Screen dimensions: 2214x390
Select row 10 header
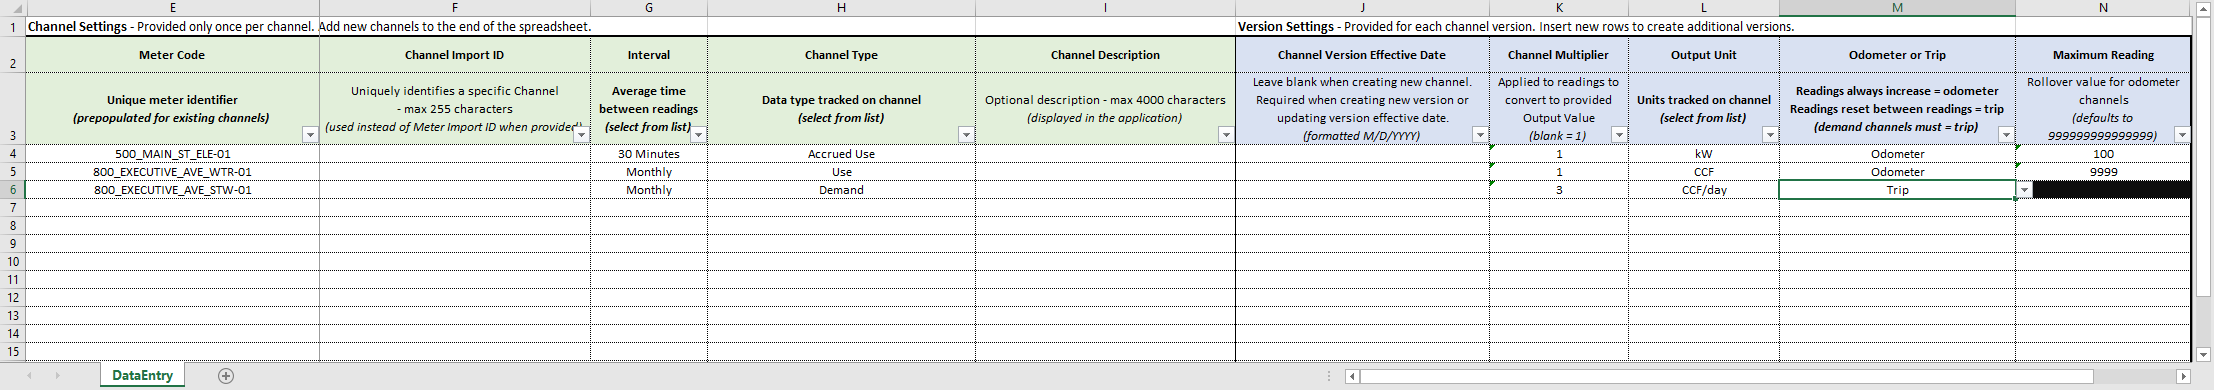coord(12,262)
